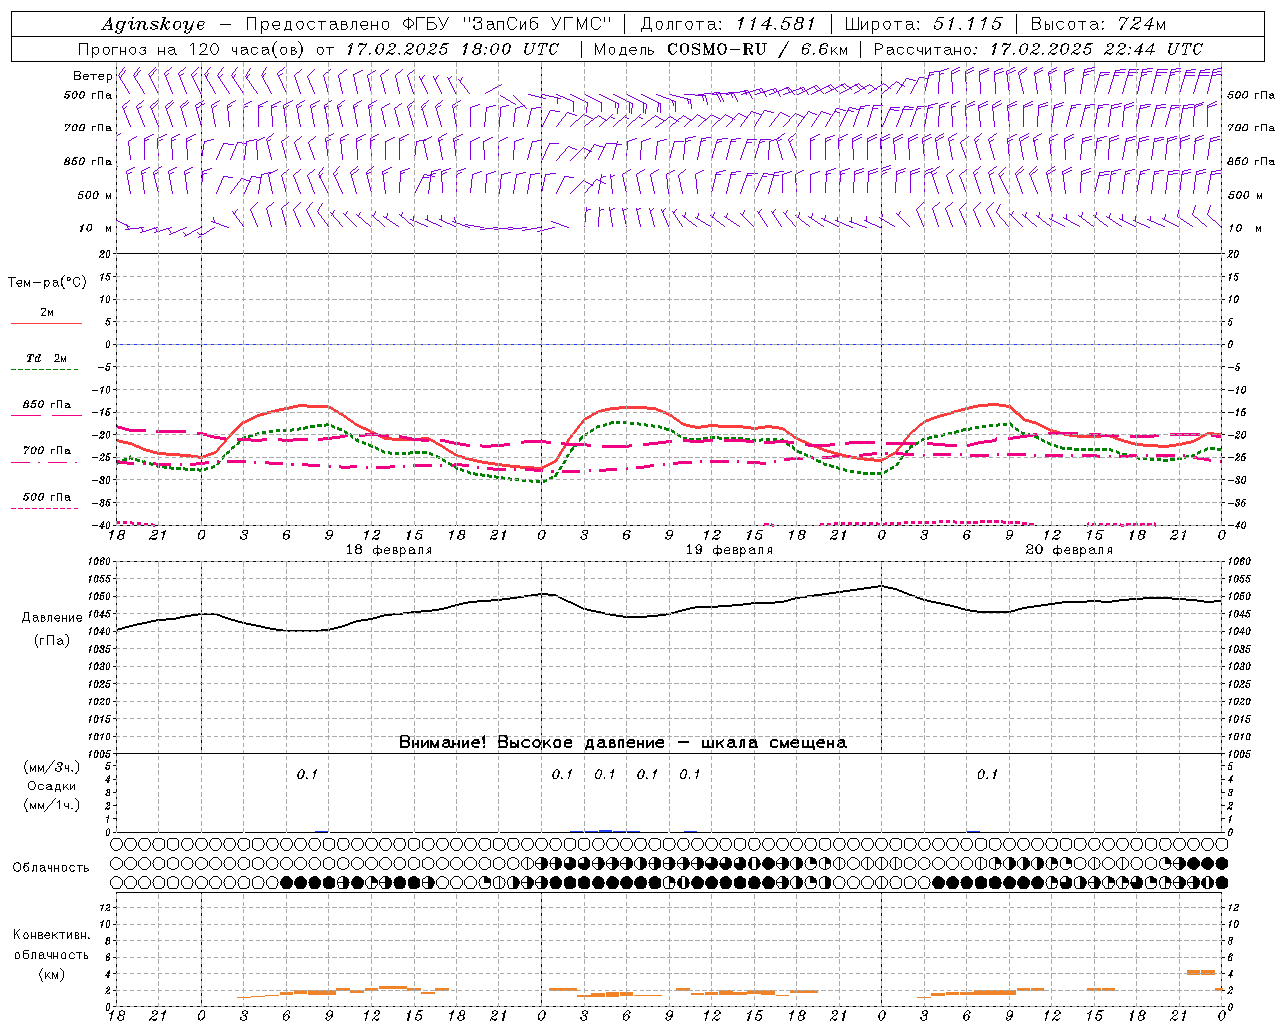The height and width of the screenshot is (1024, 1280).
Task: Click the "Осадки" precipitation label
Action: (x=51, y=786)
